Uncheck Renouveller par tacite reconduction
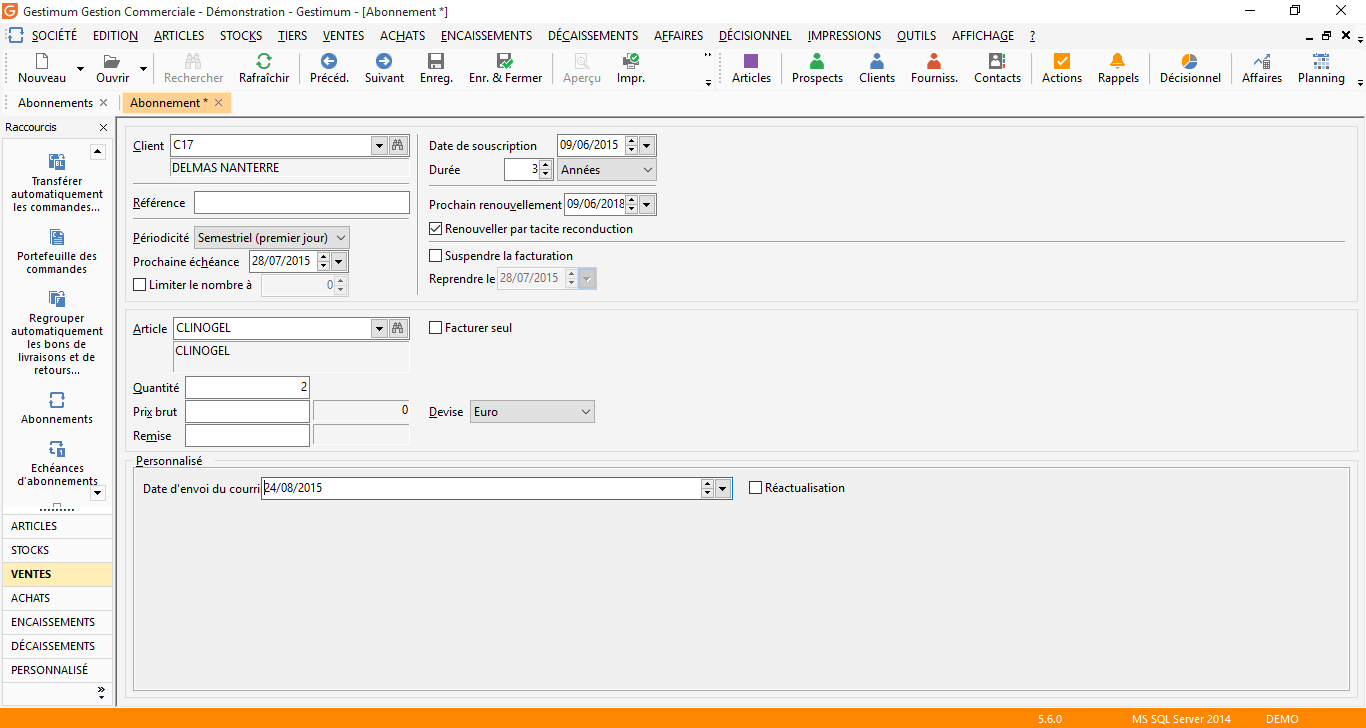The width and height of the screenshot is (1366, 728). 435,229
